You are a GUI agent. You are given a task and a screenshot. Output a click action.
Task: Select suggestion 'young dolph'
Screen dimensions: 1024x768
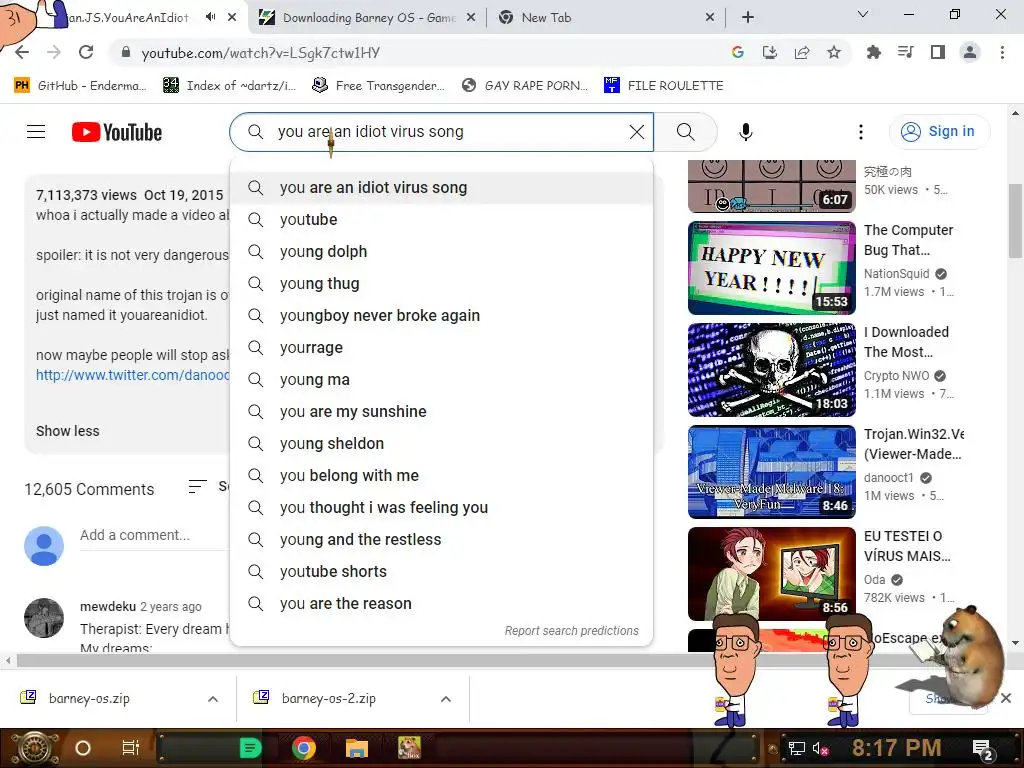click(x=441, y=251)
